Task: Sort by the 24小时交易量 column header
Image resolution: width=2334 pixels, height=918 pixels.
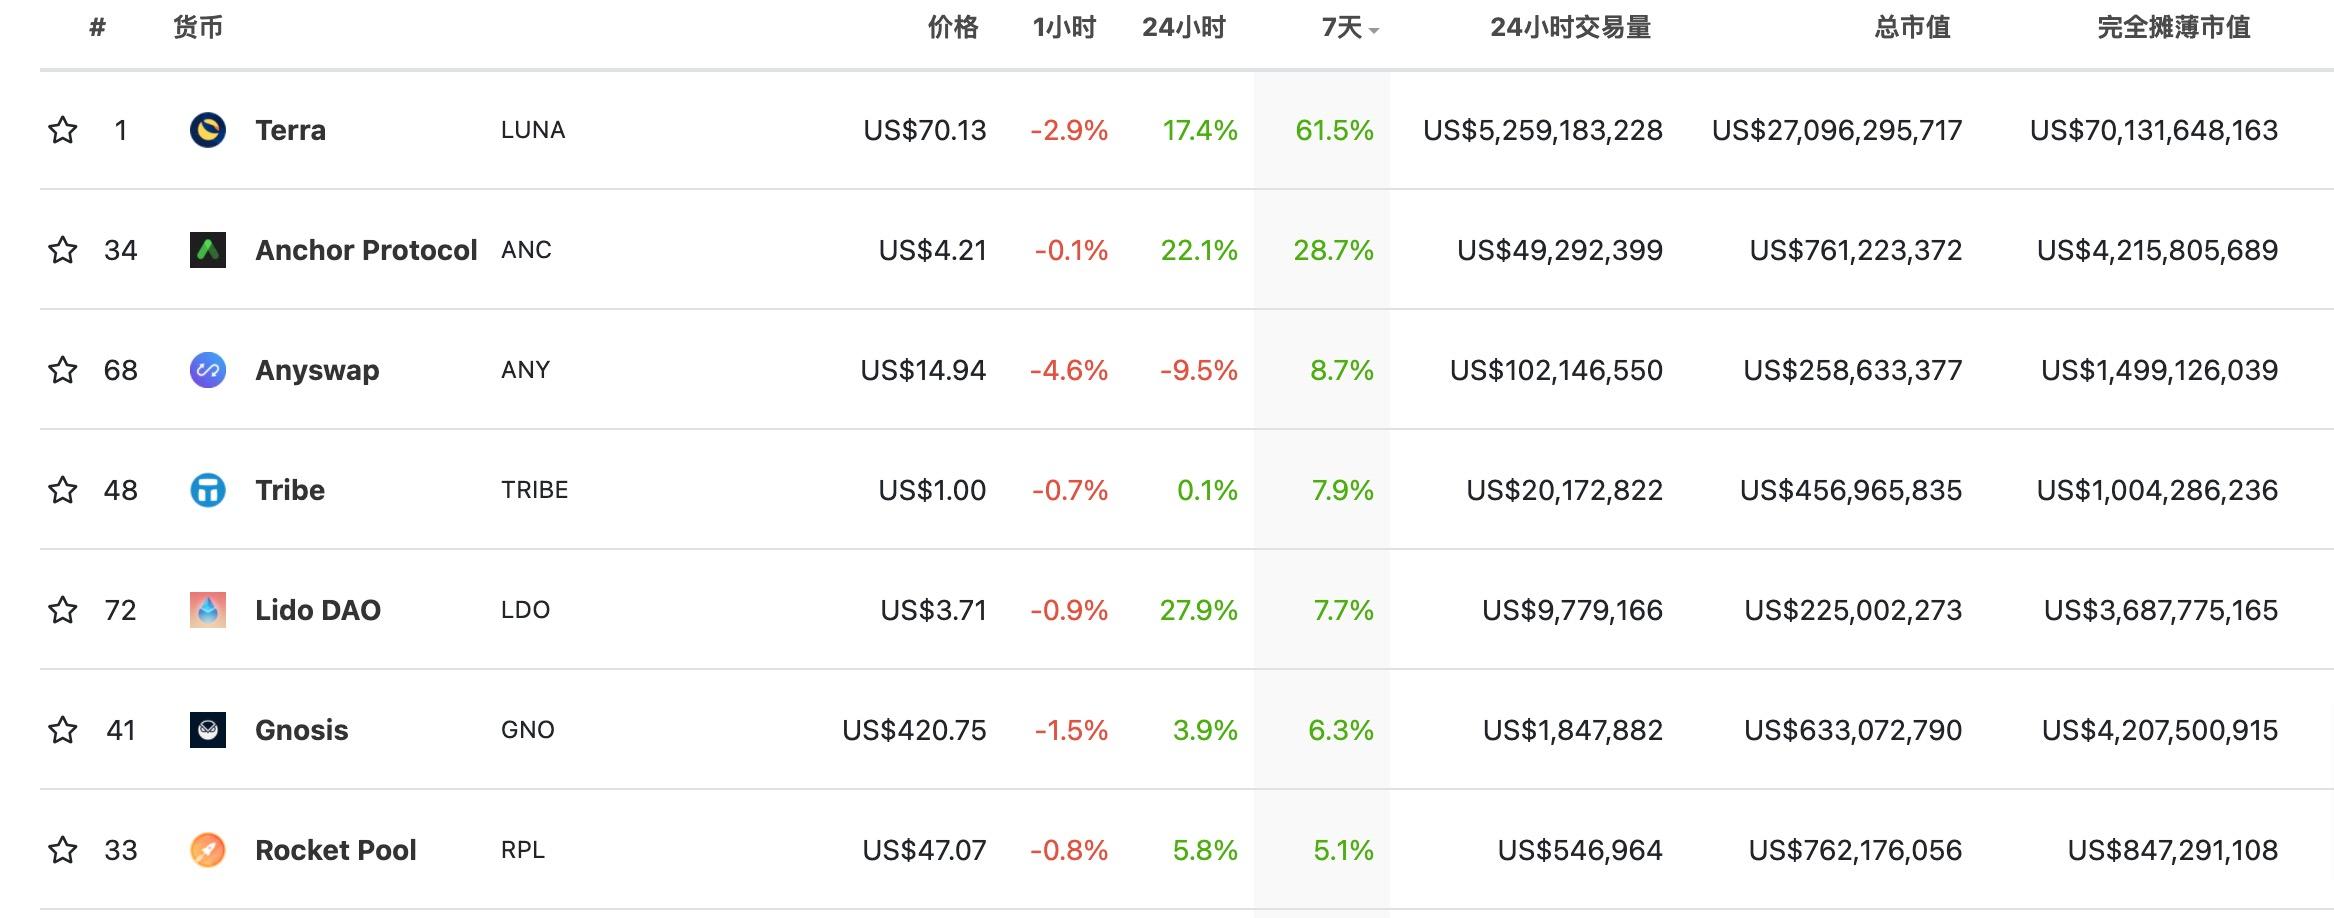Action: [x=1569, y=28]
